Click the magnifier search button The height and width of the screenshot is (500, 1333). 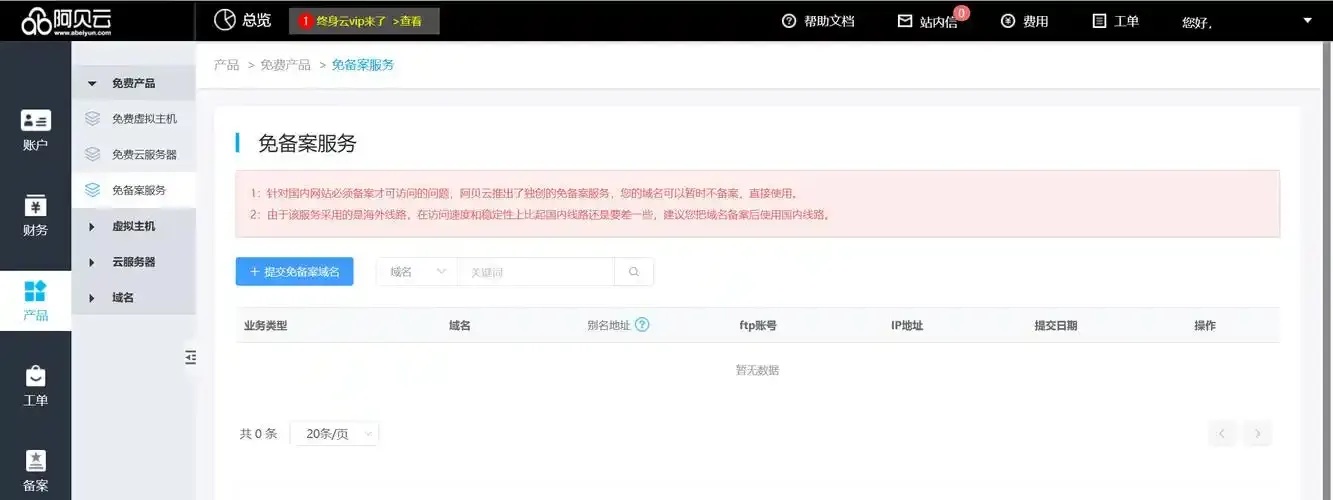click(634, 271)
